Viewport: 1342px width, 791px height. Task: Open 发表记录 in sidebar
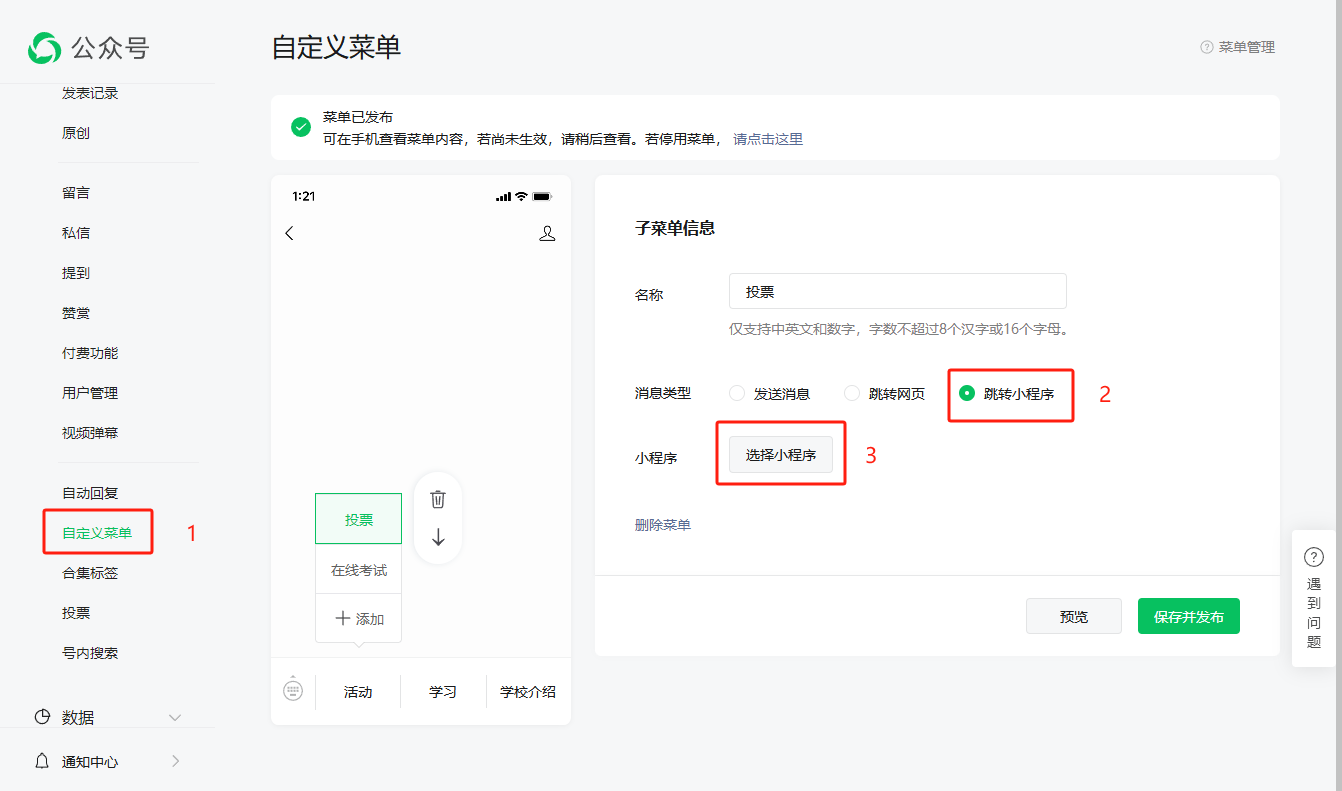pos(90,93)
